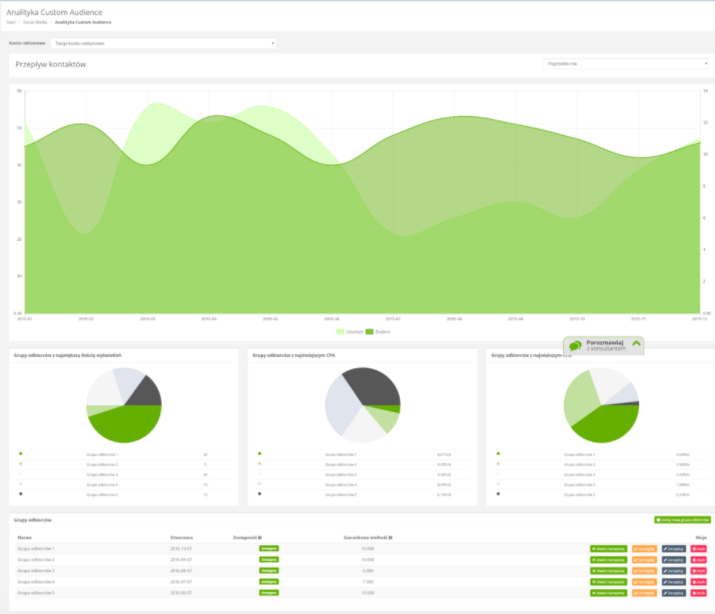Image resolution: width=715 pixels, height=614 pixels.
Task: Go to Start in the breadcrumb
Action: [x=10, y=21]
